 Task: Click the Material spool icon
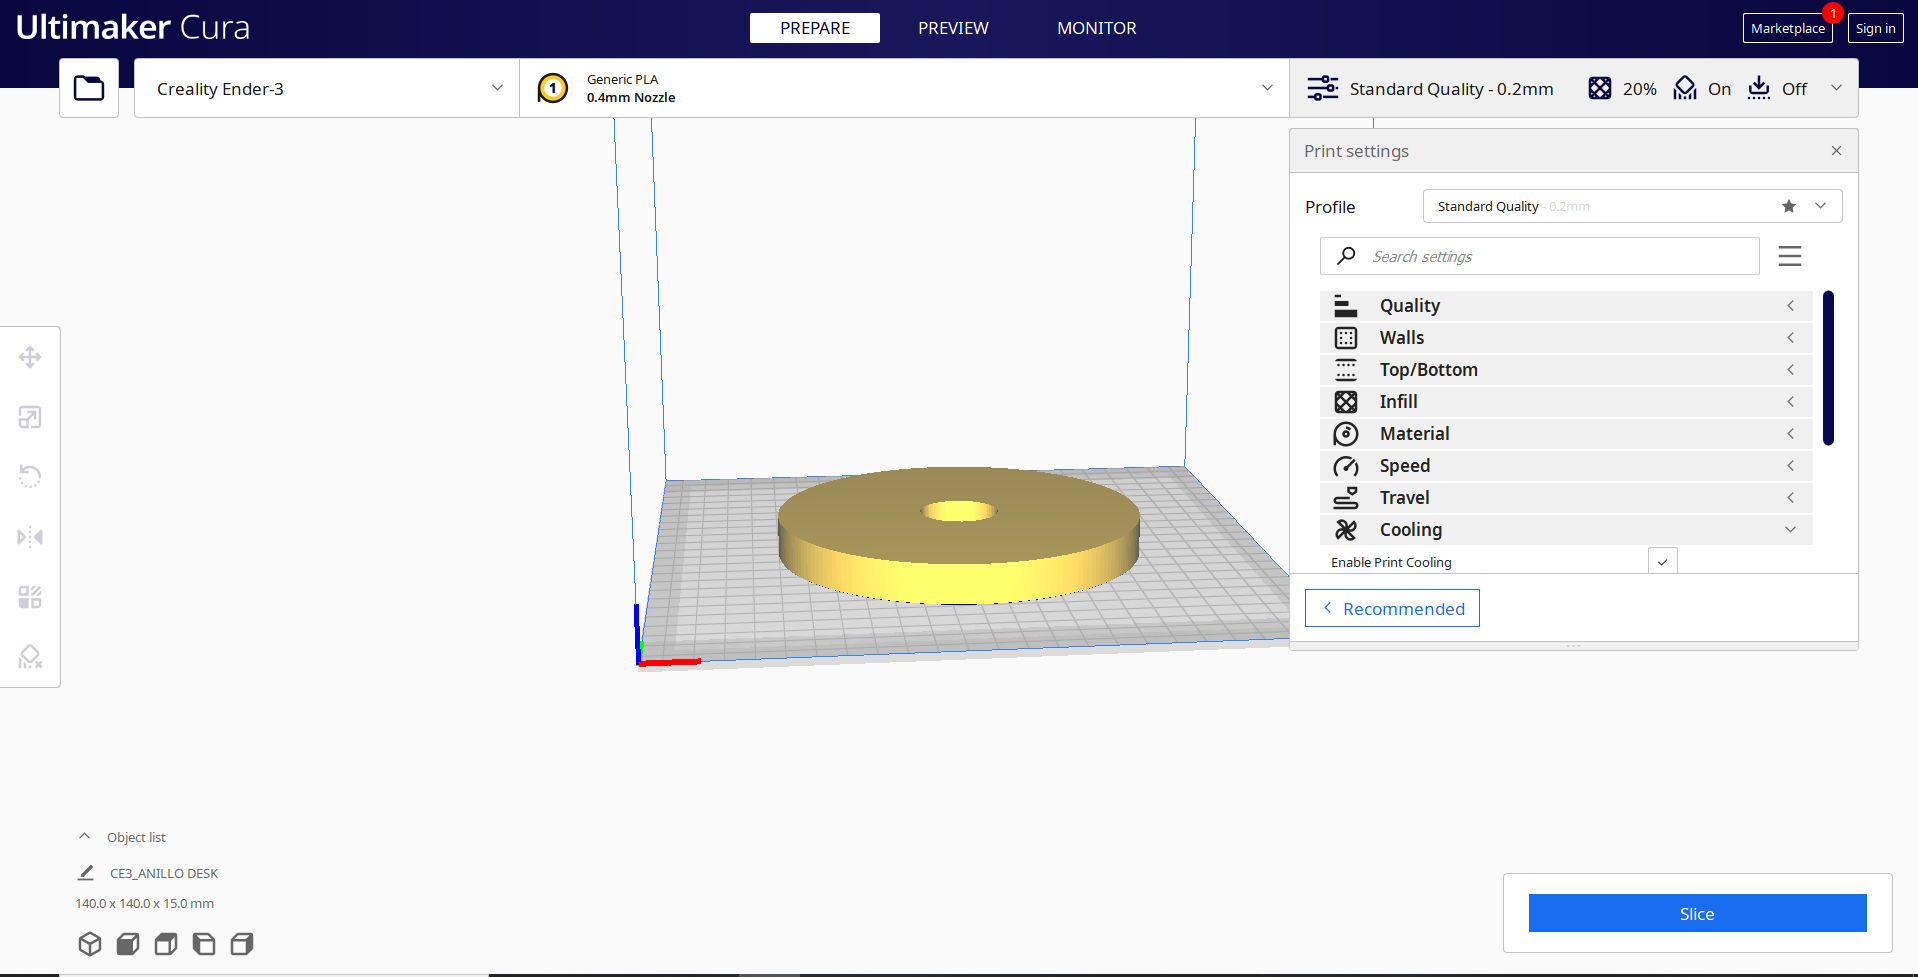1346,434
